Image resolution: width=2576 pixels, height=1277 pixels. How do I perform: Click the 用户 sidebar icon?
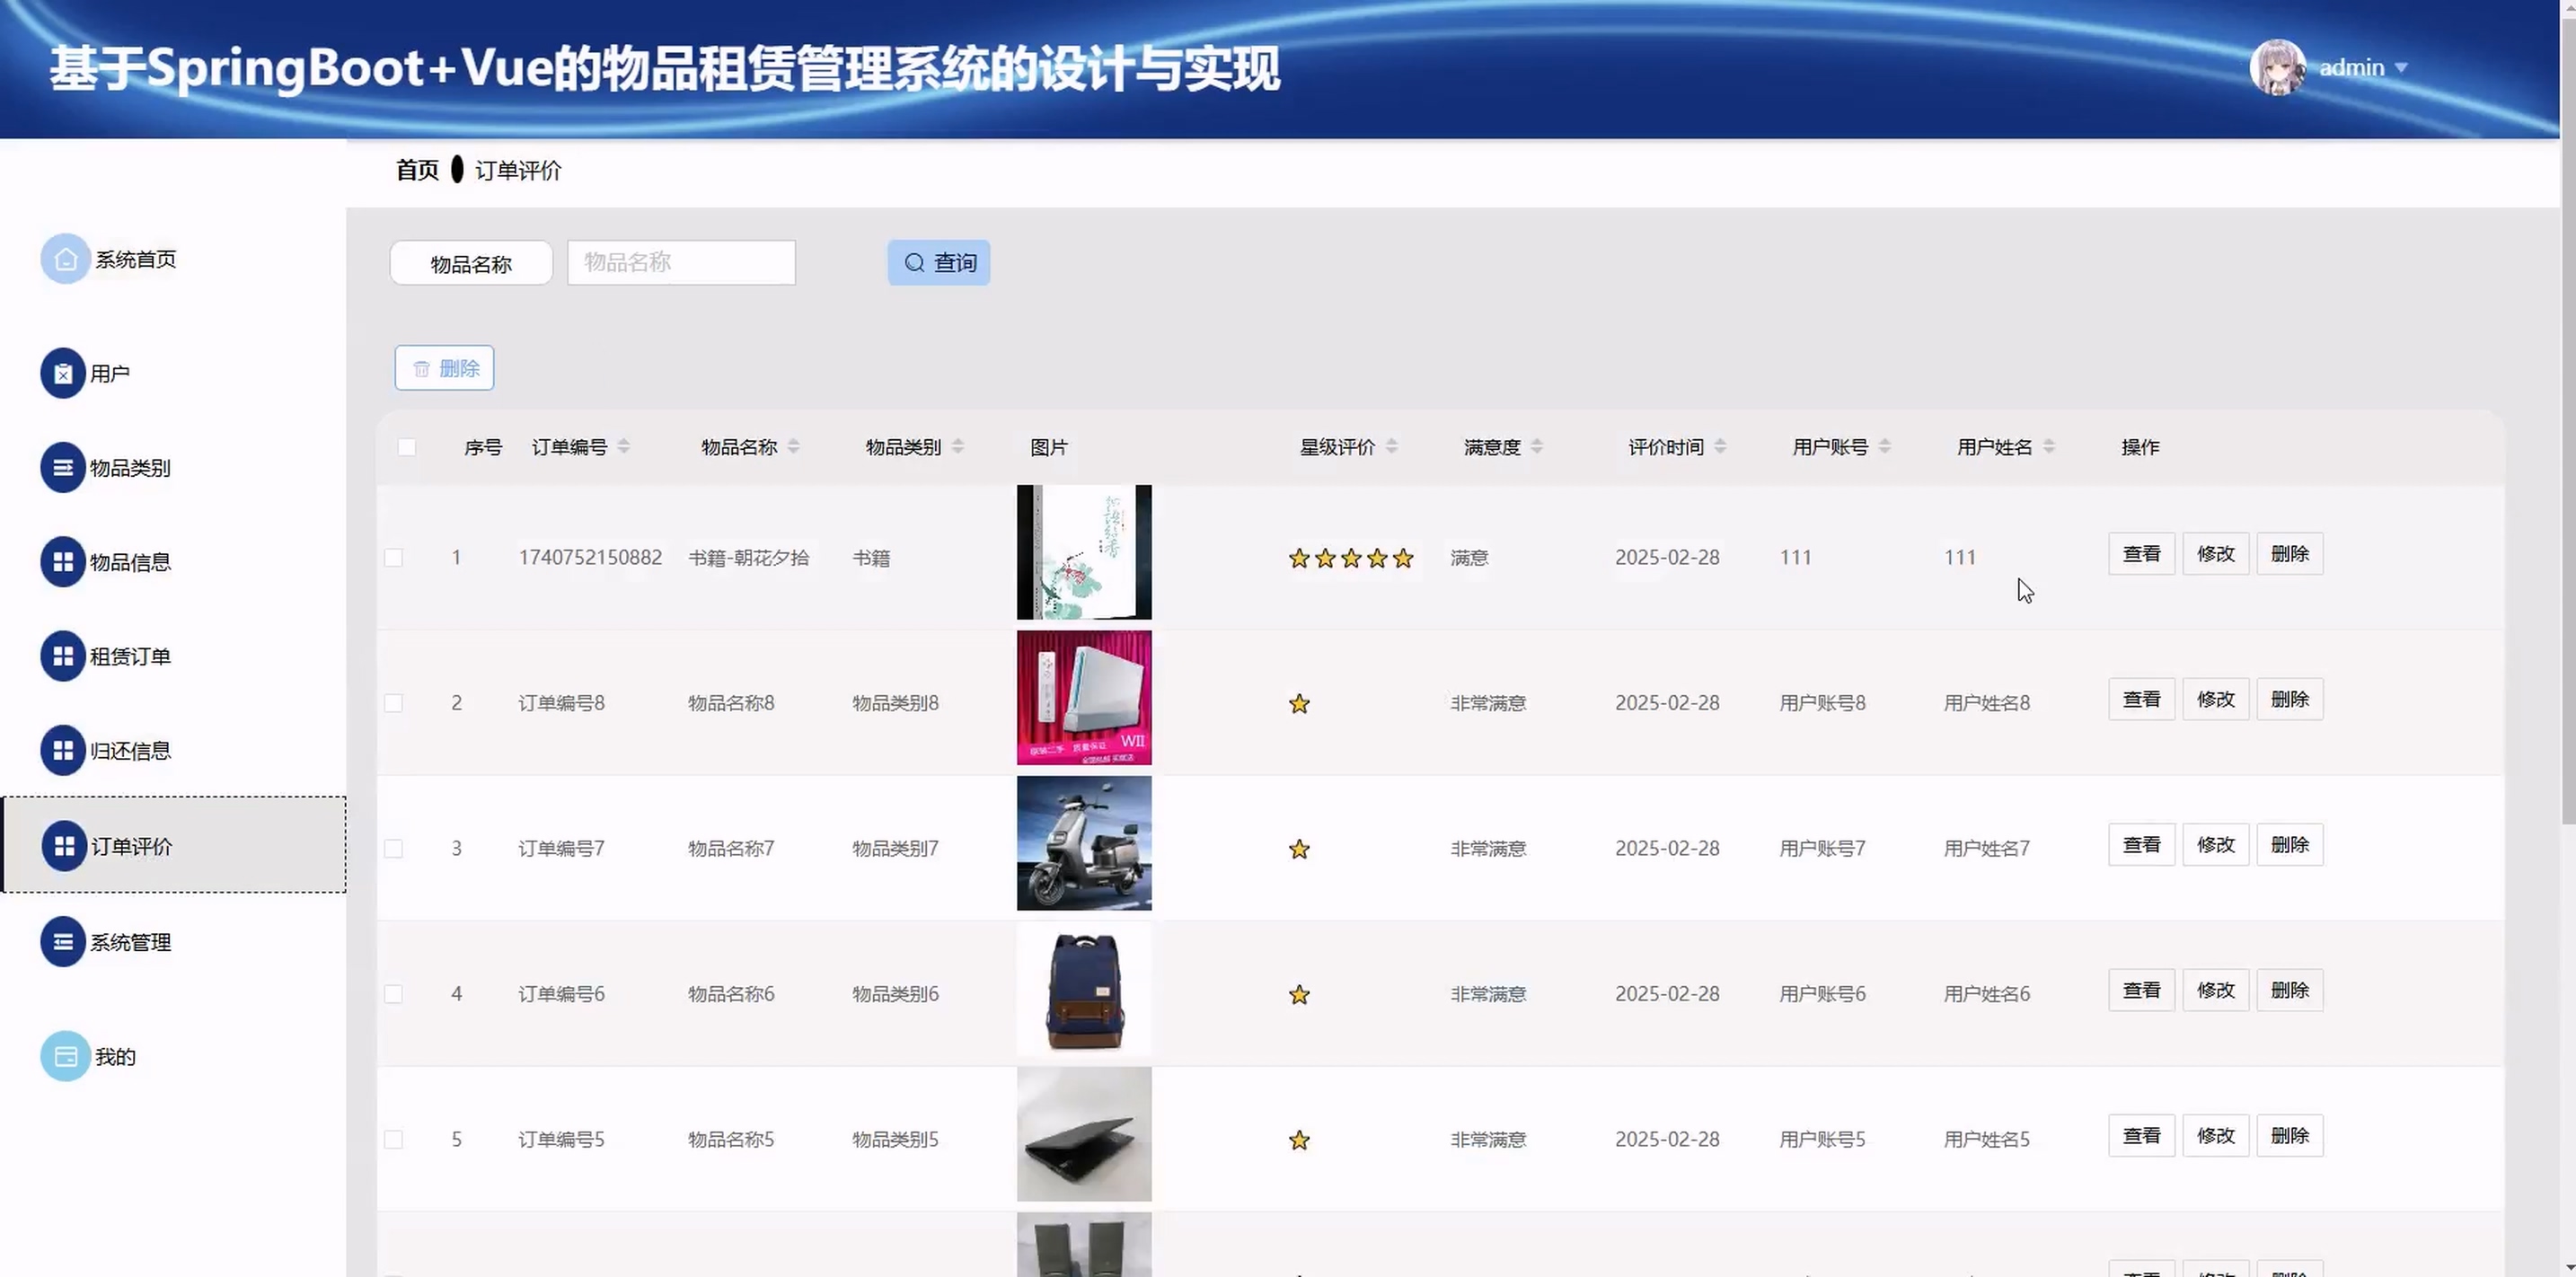[62, 373]
